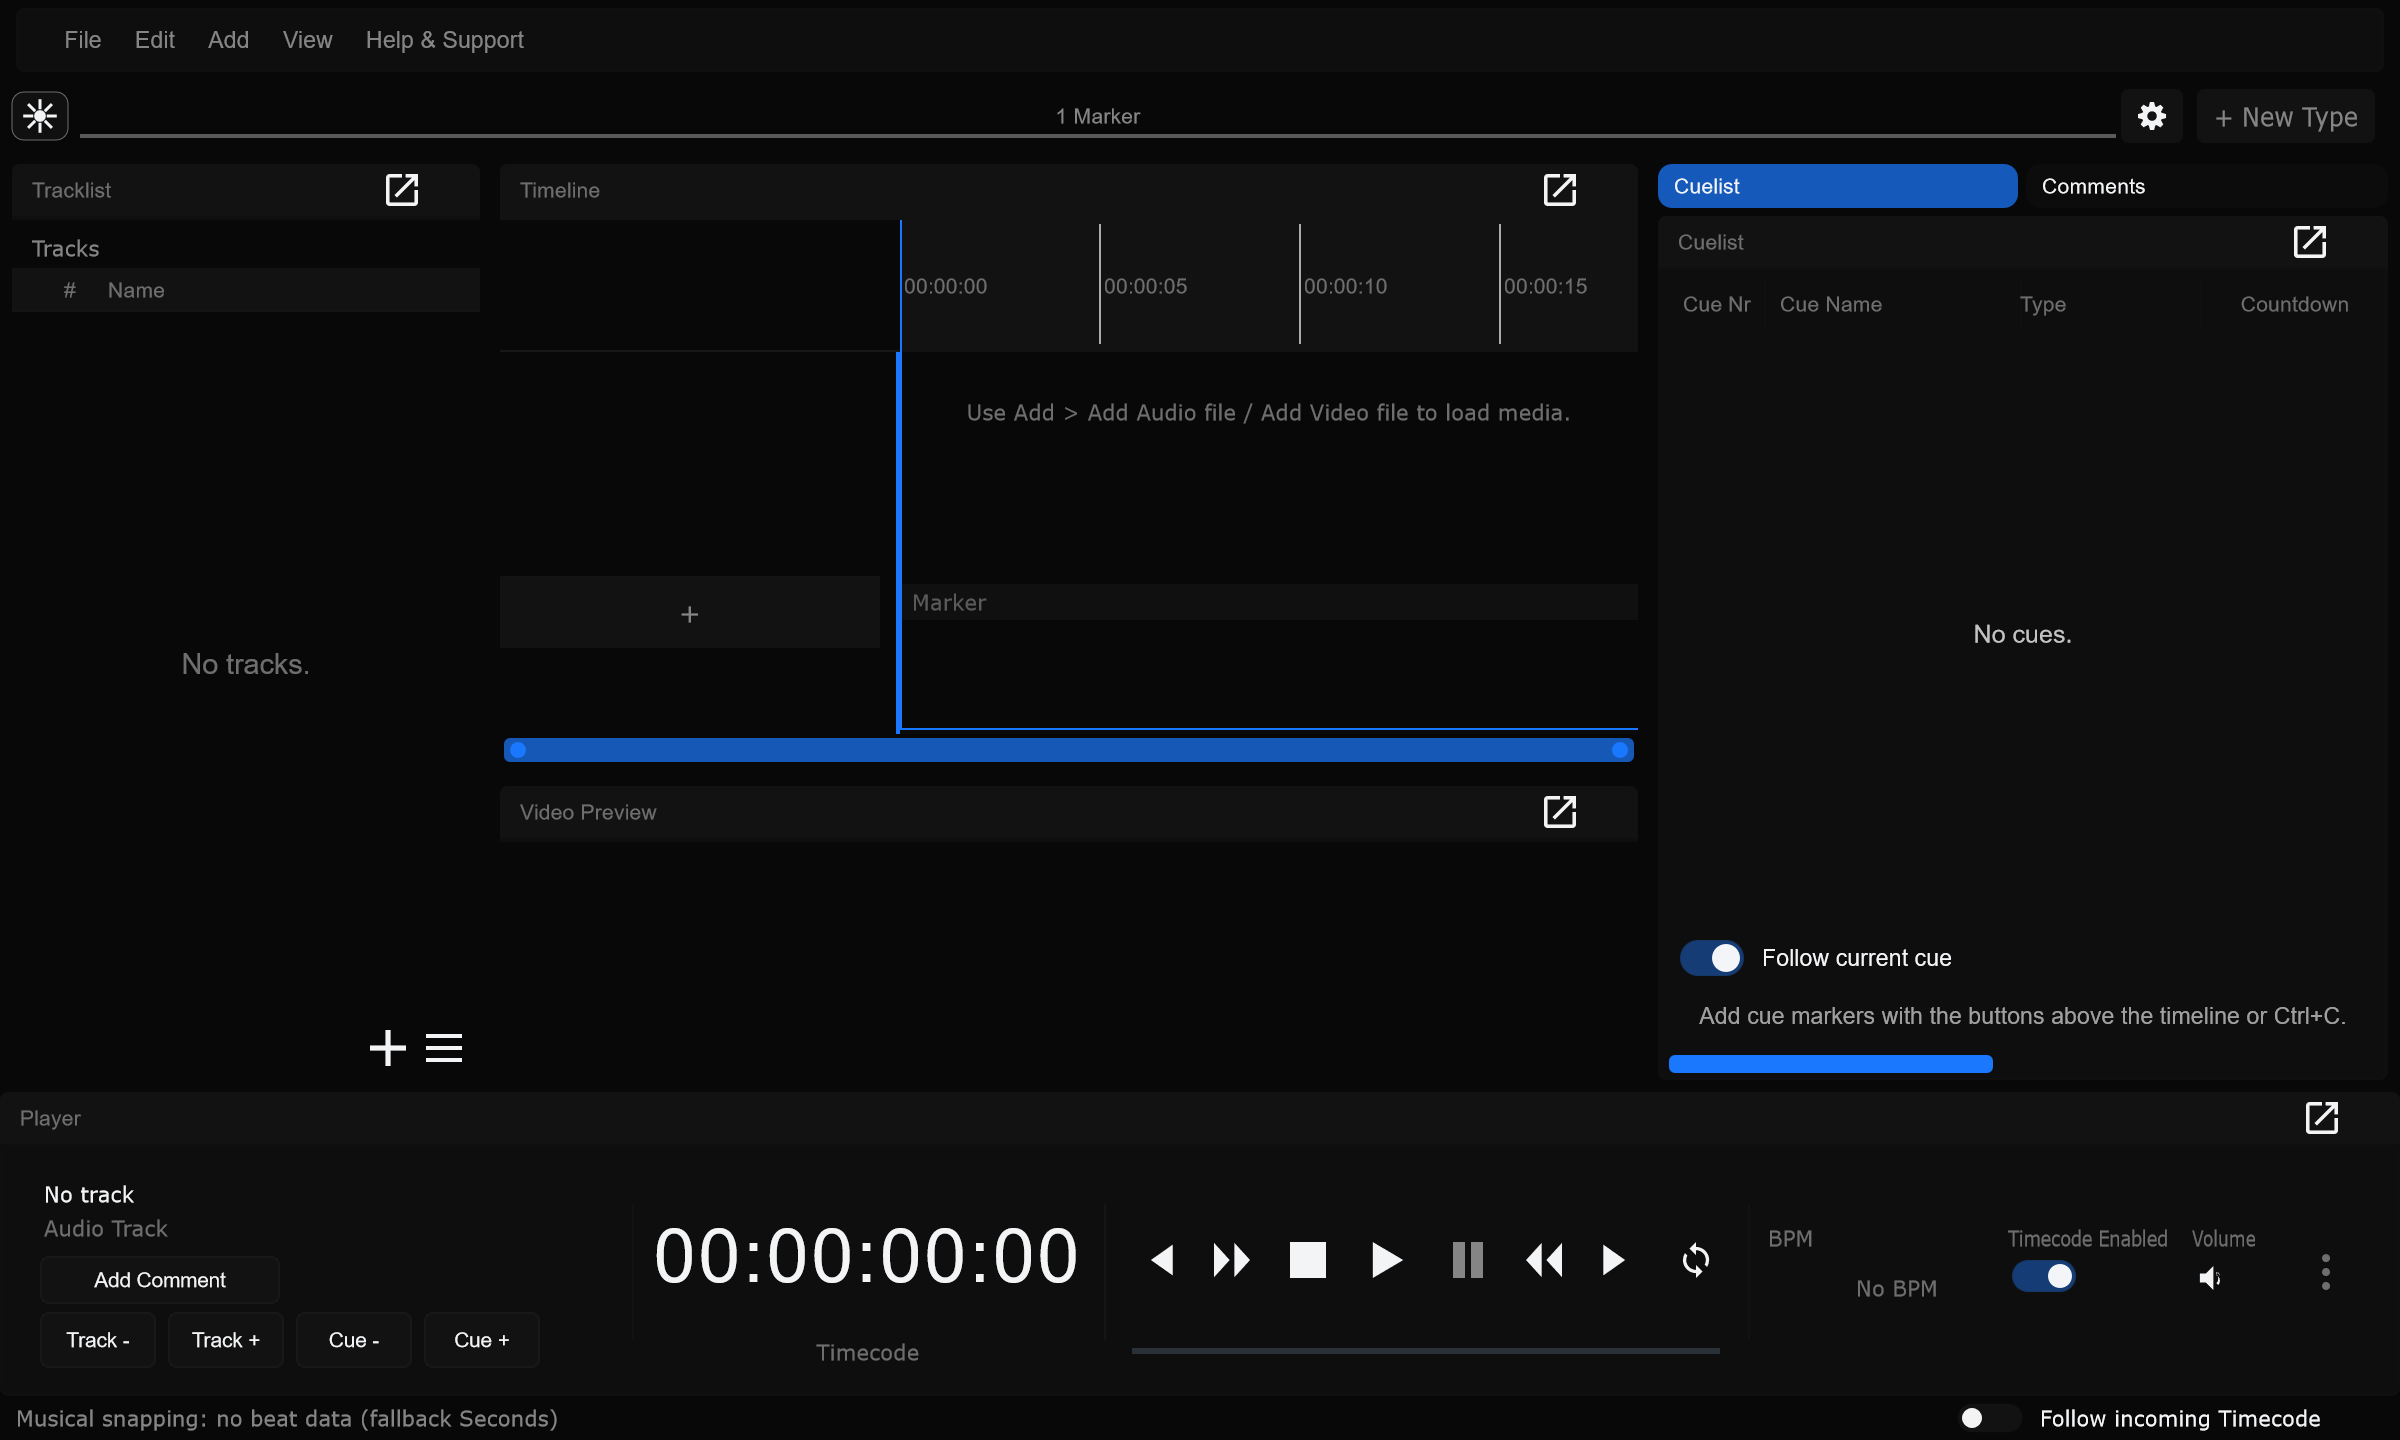The height and width of the screenshot is (1440, 2400).
Task: Click the player progress bar under transport
Action: [1426, 1351]
